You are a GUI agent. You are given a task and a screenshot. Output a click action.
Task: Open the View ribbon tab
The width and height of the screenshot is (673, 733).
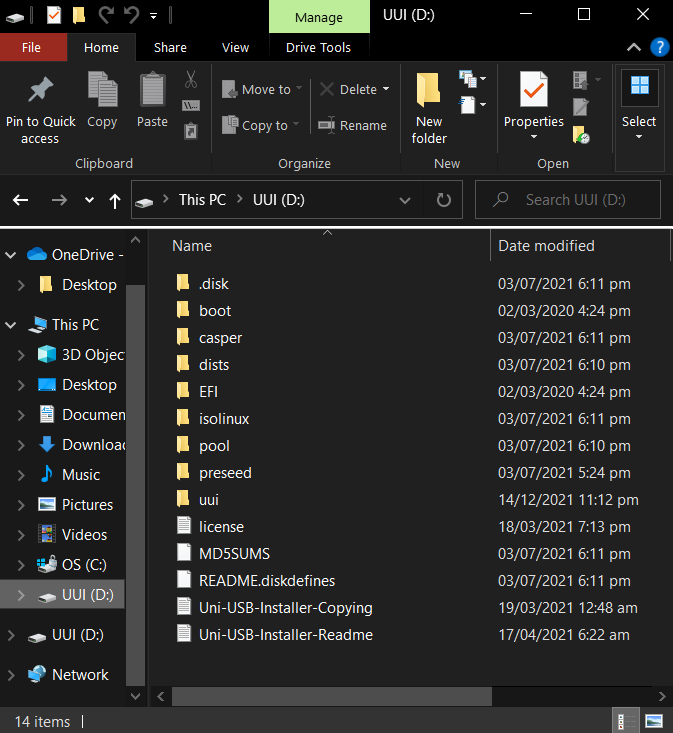coord(235,47)
